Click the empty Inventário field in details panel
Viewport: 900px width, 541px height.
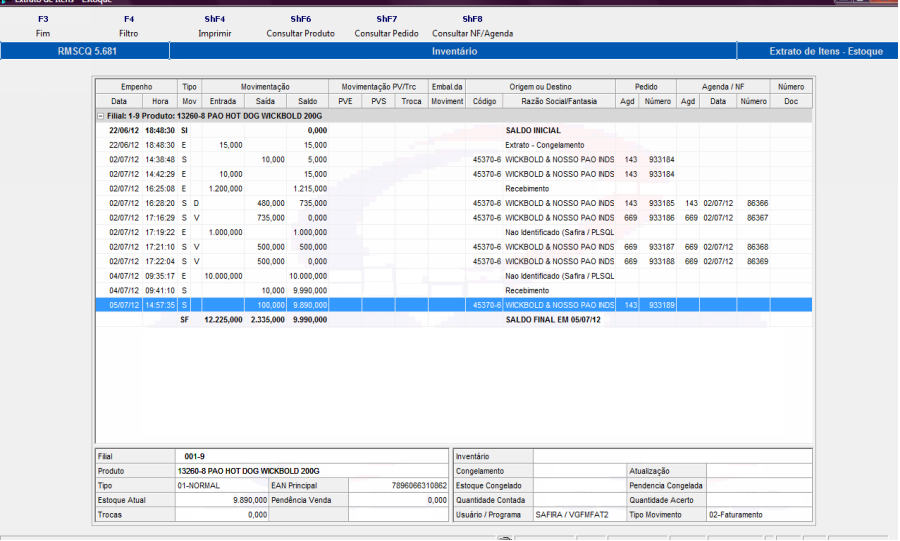click(x=673, y=457)
